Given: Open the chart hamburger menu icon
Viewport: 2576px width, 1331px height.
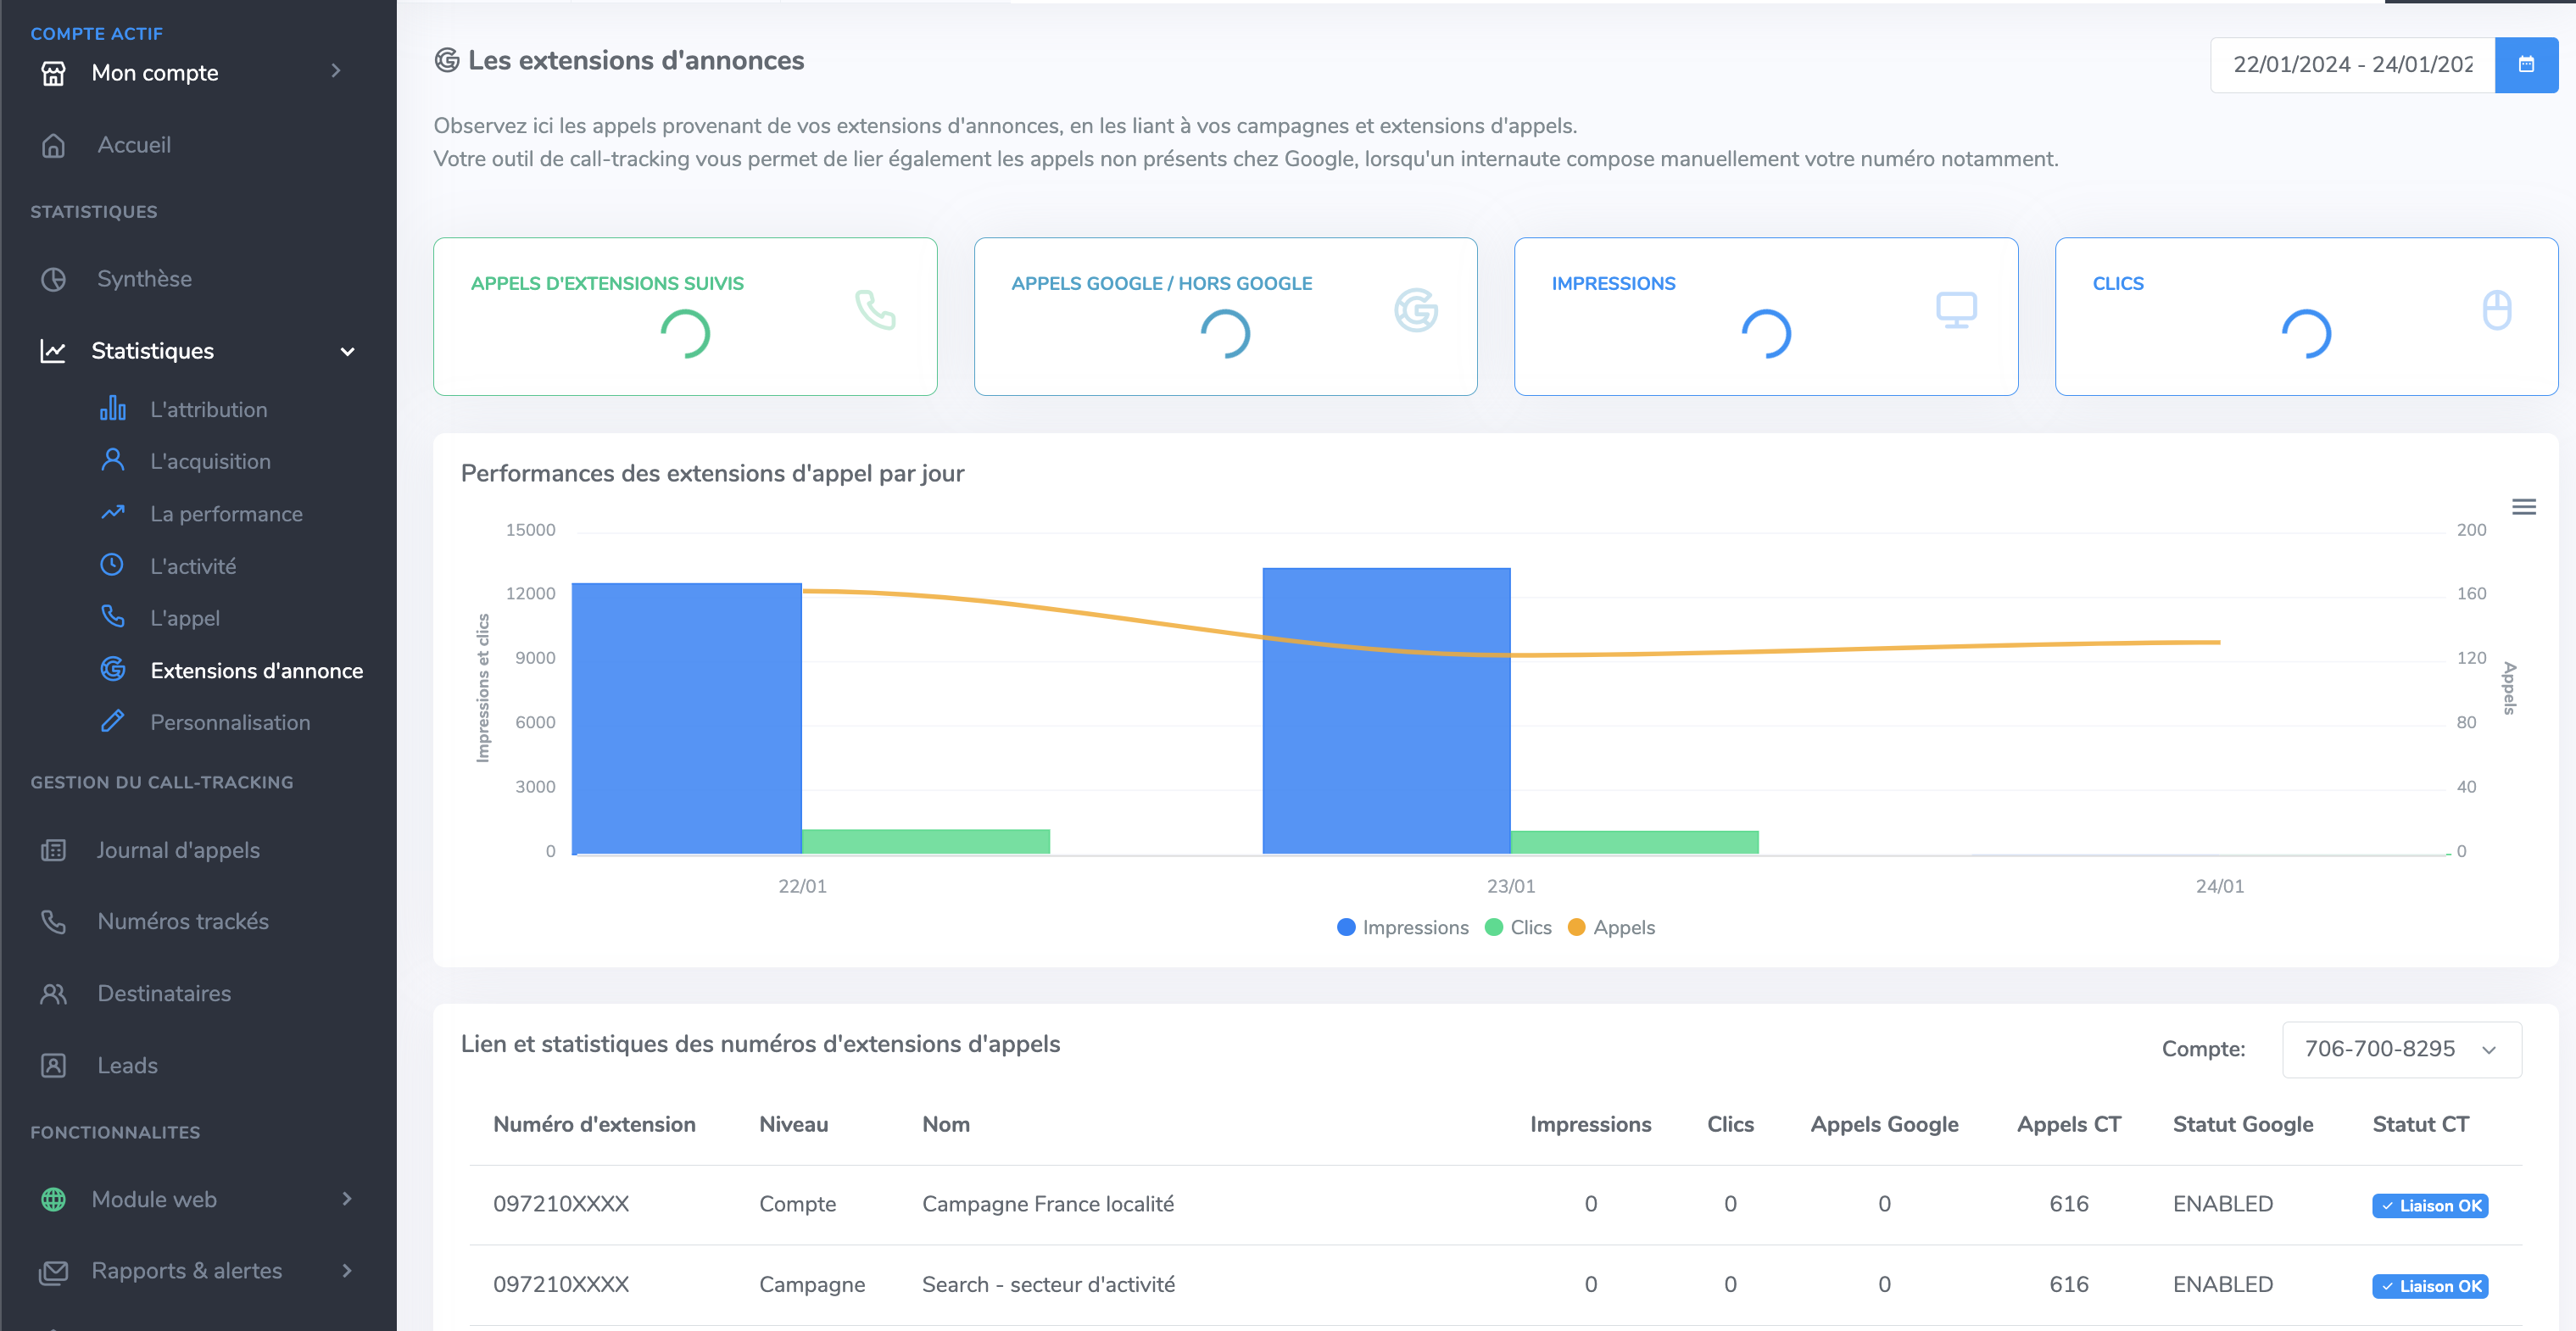Looking at the screenshot, I should point(2523,507).
